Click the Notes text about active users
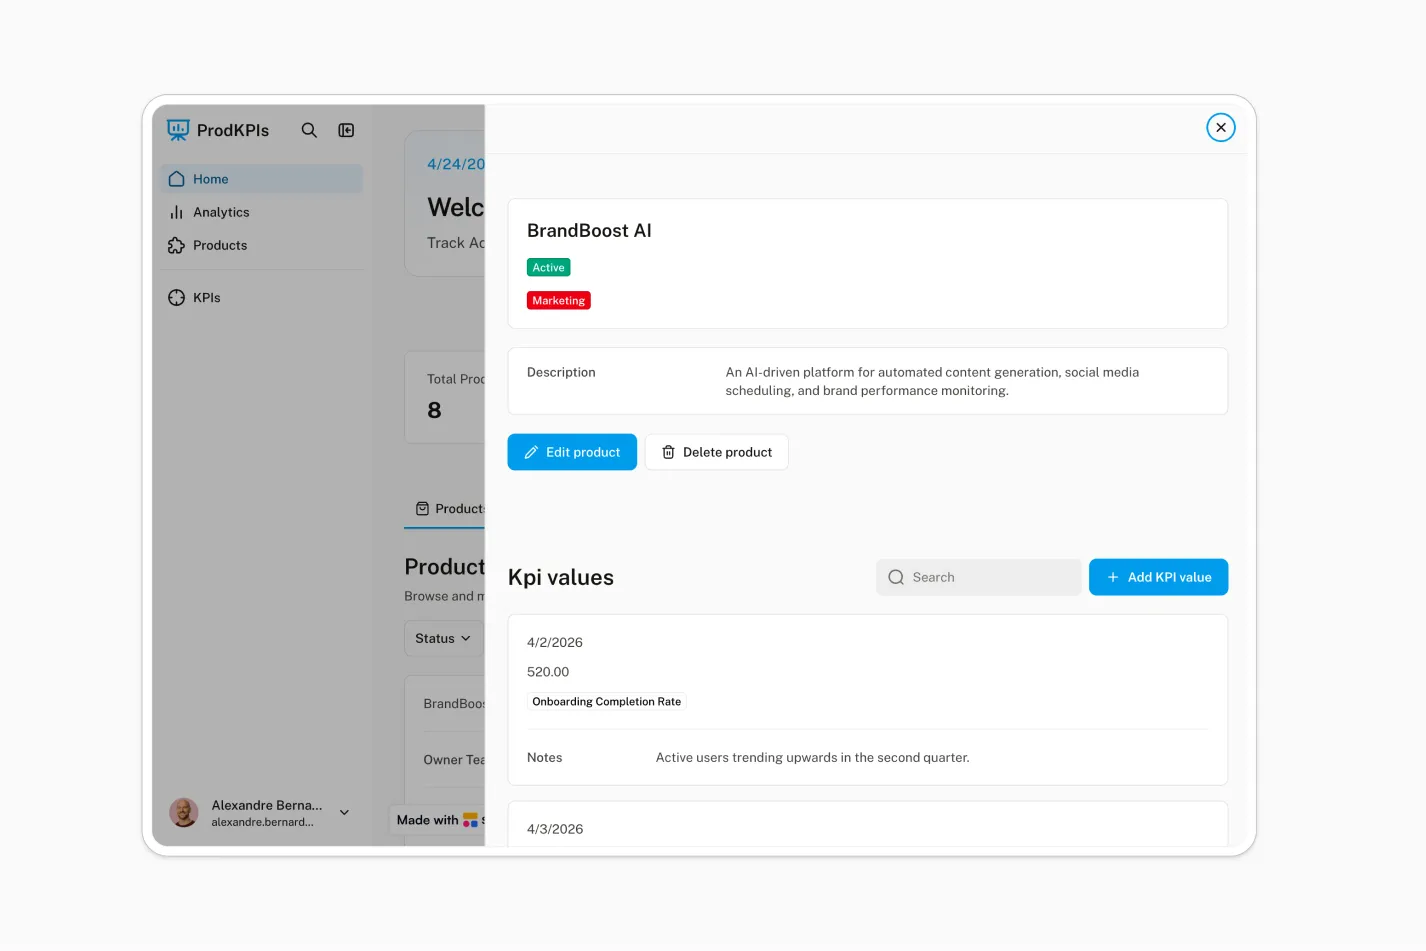This screenshot has width=1426, height=951. [x=812, y=758]
